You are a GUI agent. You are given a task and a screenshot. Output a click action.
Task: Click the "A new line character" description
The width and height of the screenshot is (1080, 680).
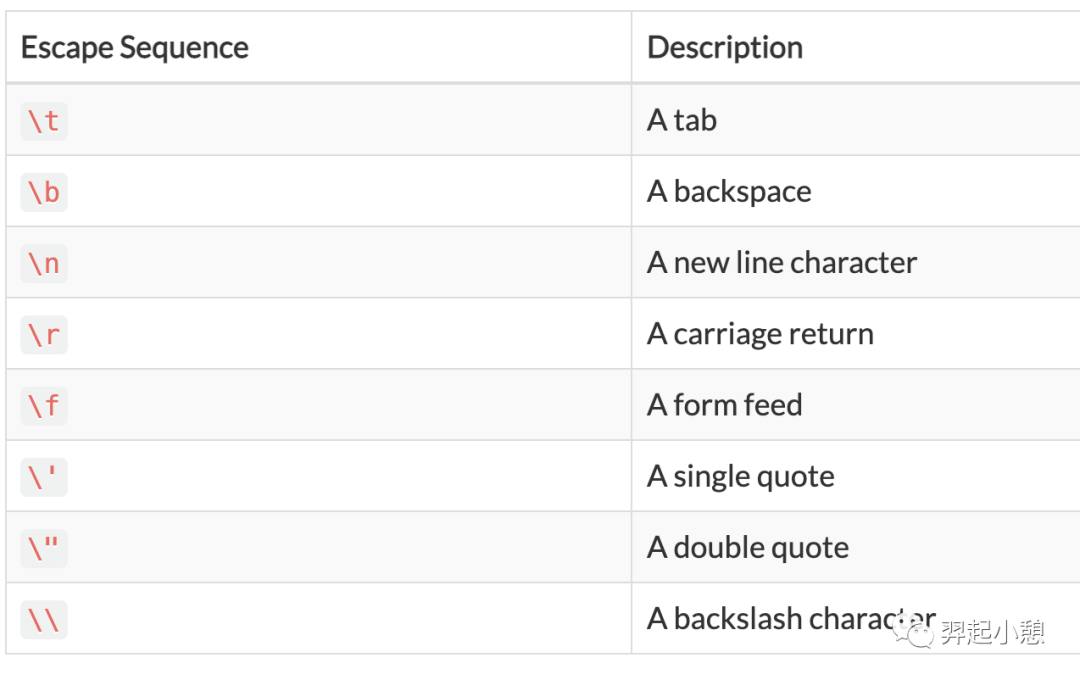coord(782,263)
